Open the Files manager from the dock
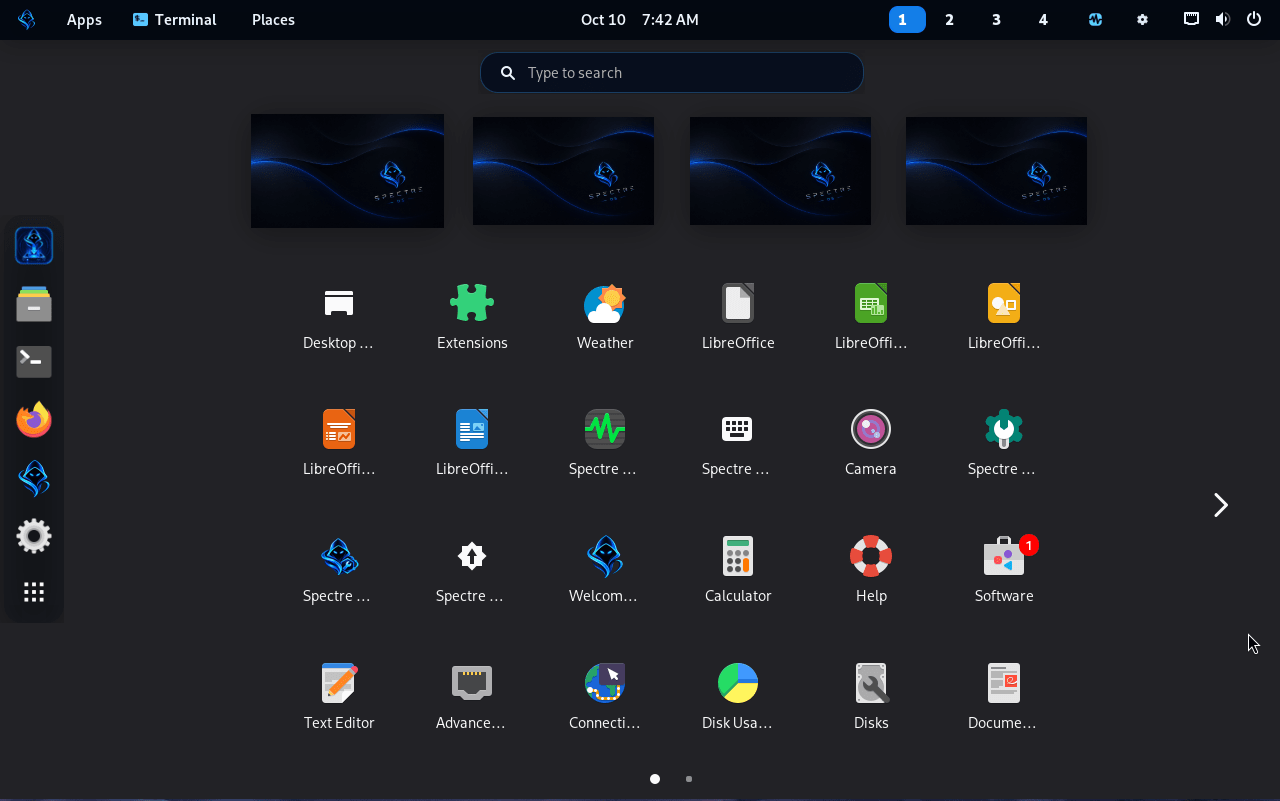Image resolution: width=1280 pixels, height=801 pixels. 34,304
